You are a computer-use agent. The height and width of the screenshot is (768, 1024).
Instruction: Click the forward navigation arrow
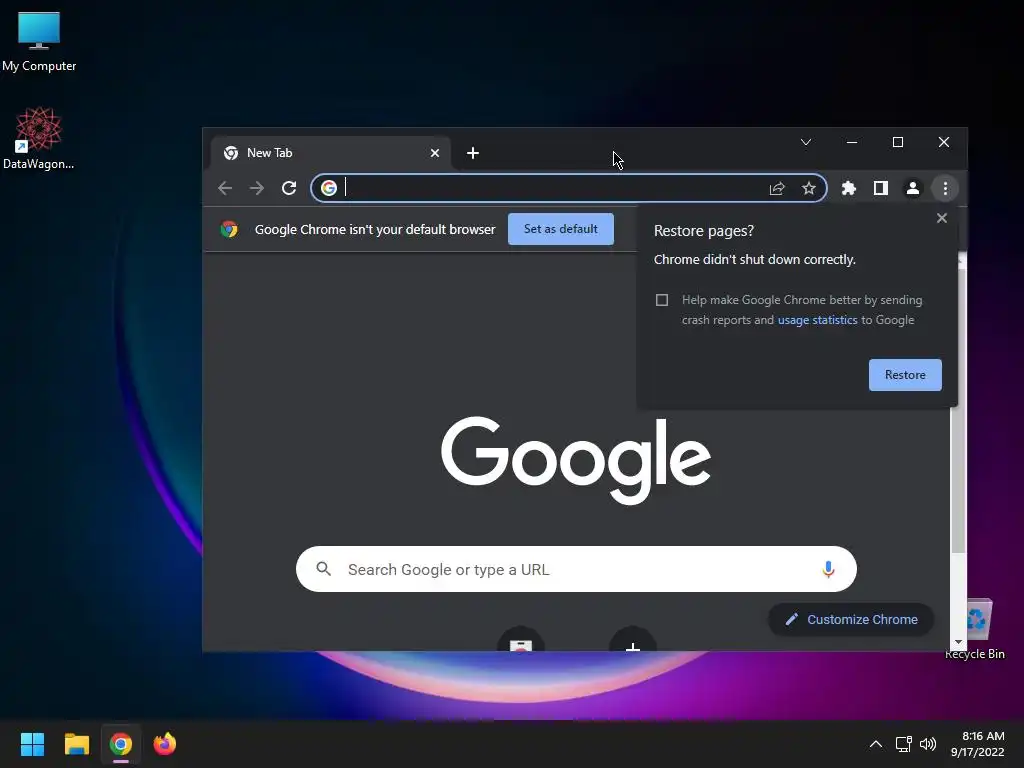[x=257, y=189]
